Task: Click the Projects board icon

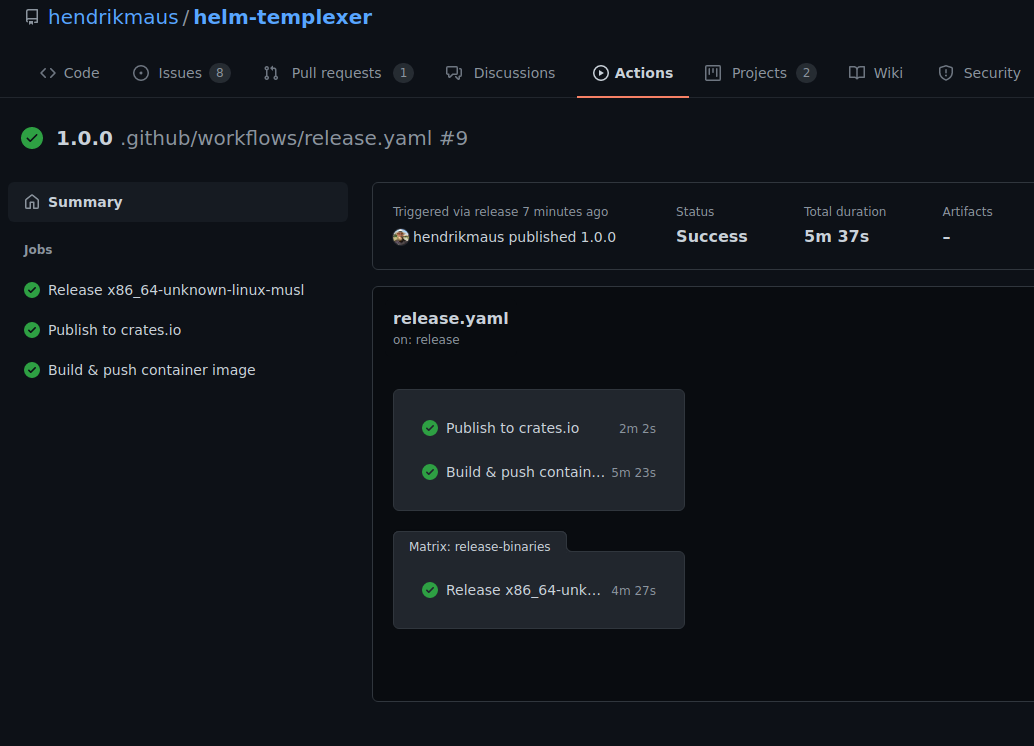Action: (x=713, y=73)
